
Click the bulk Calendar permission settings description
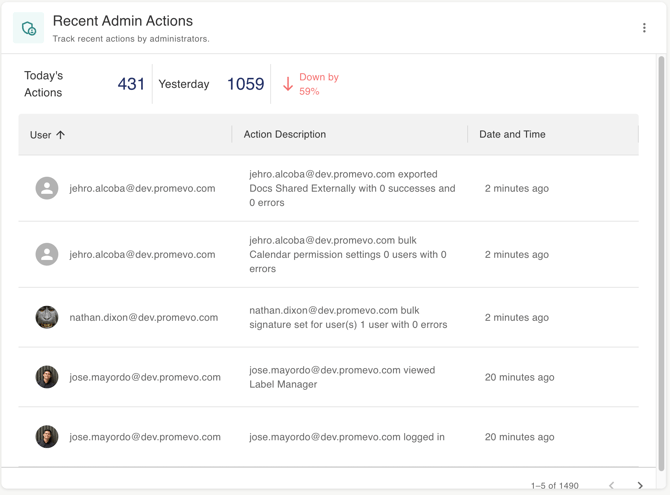348,255
